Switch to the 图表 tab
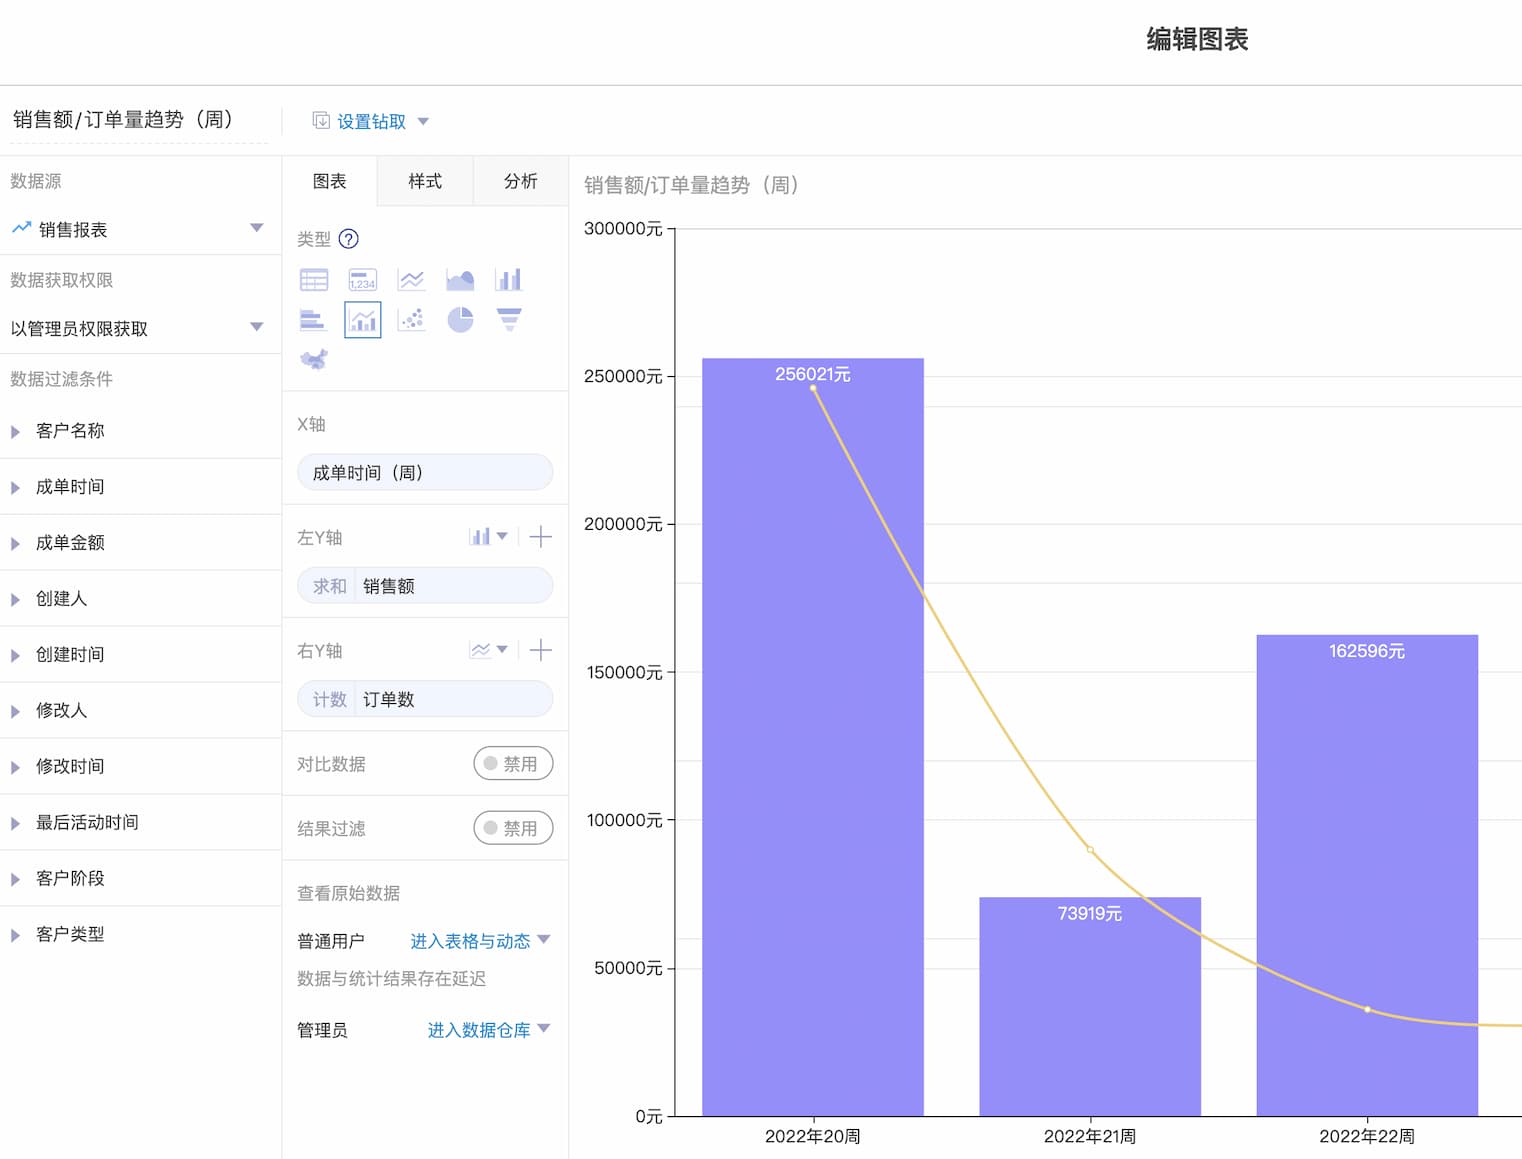The image size is (1522, 1159). [x=329, y=181]
